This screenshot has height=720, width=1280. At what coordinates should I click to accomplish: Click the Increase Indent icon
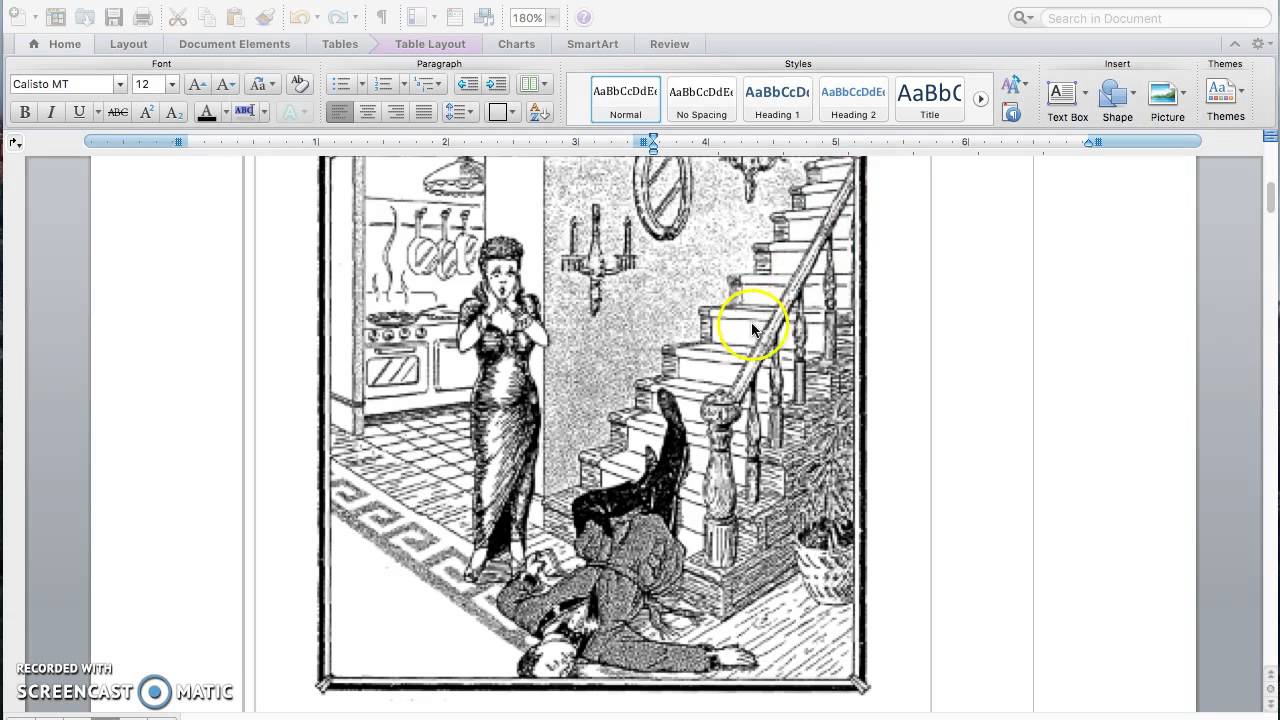pyautogui.click(x=497, y=84)
